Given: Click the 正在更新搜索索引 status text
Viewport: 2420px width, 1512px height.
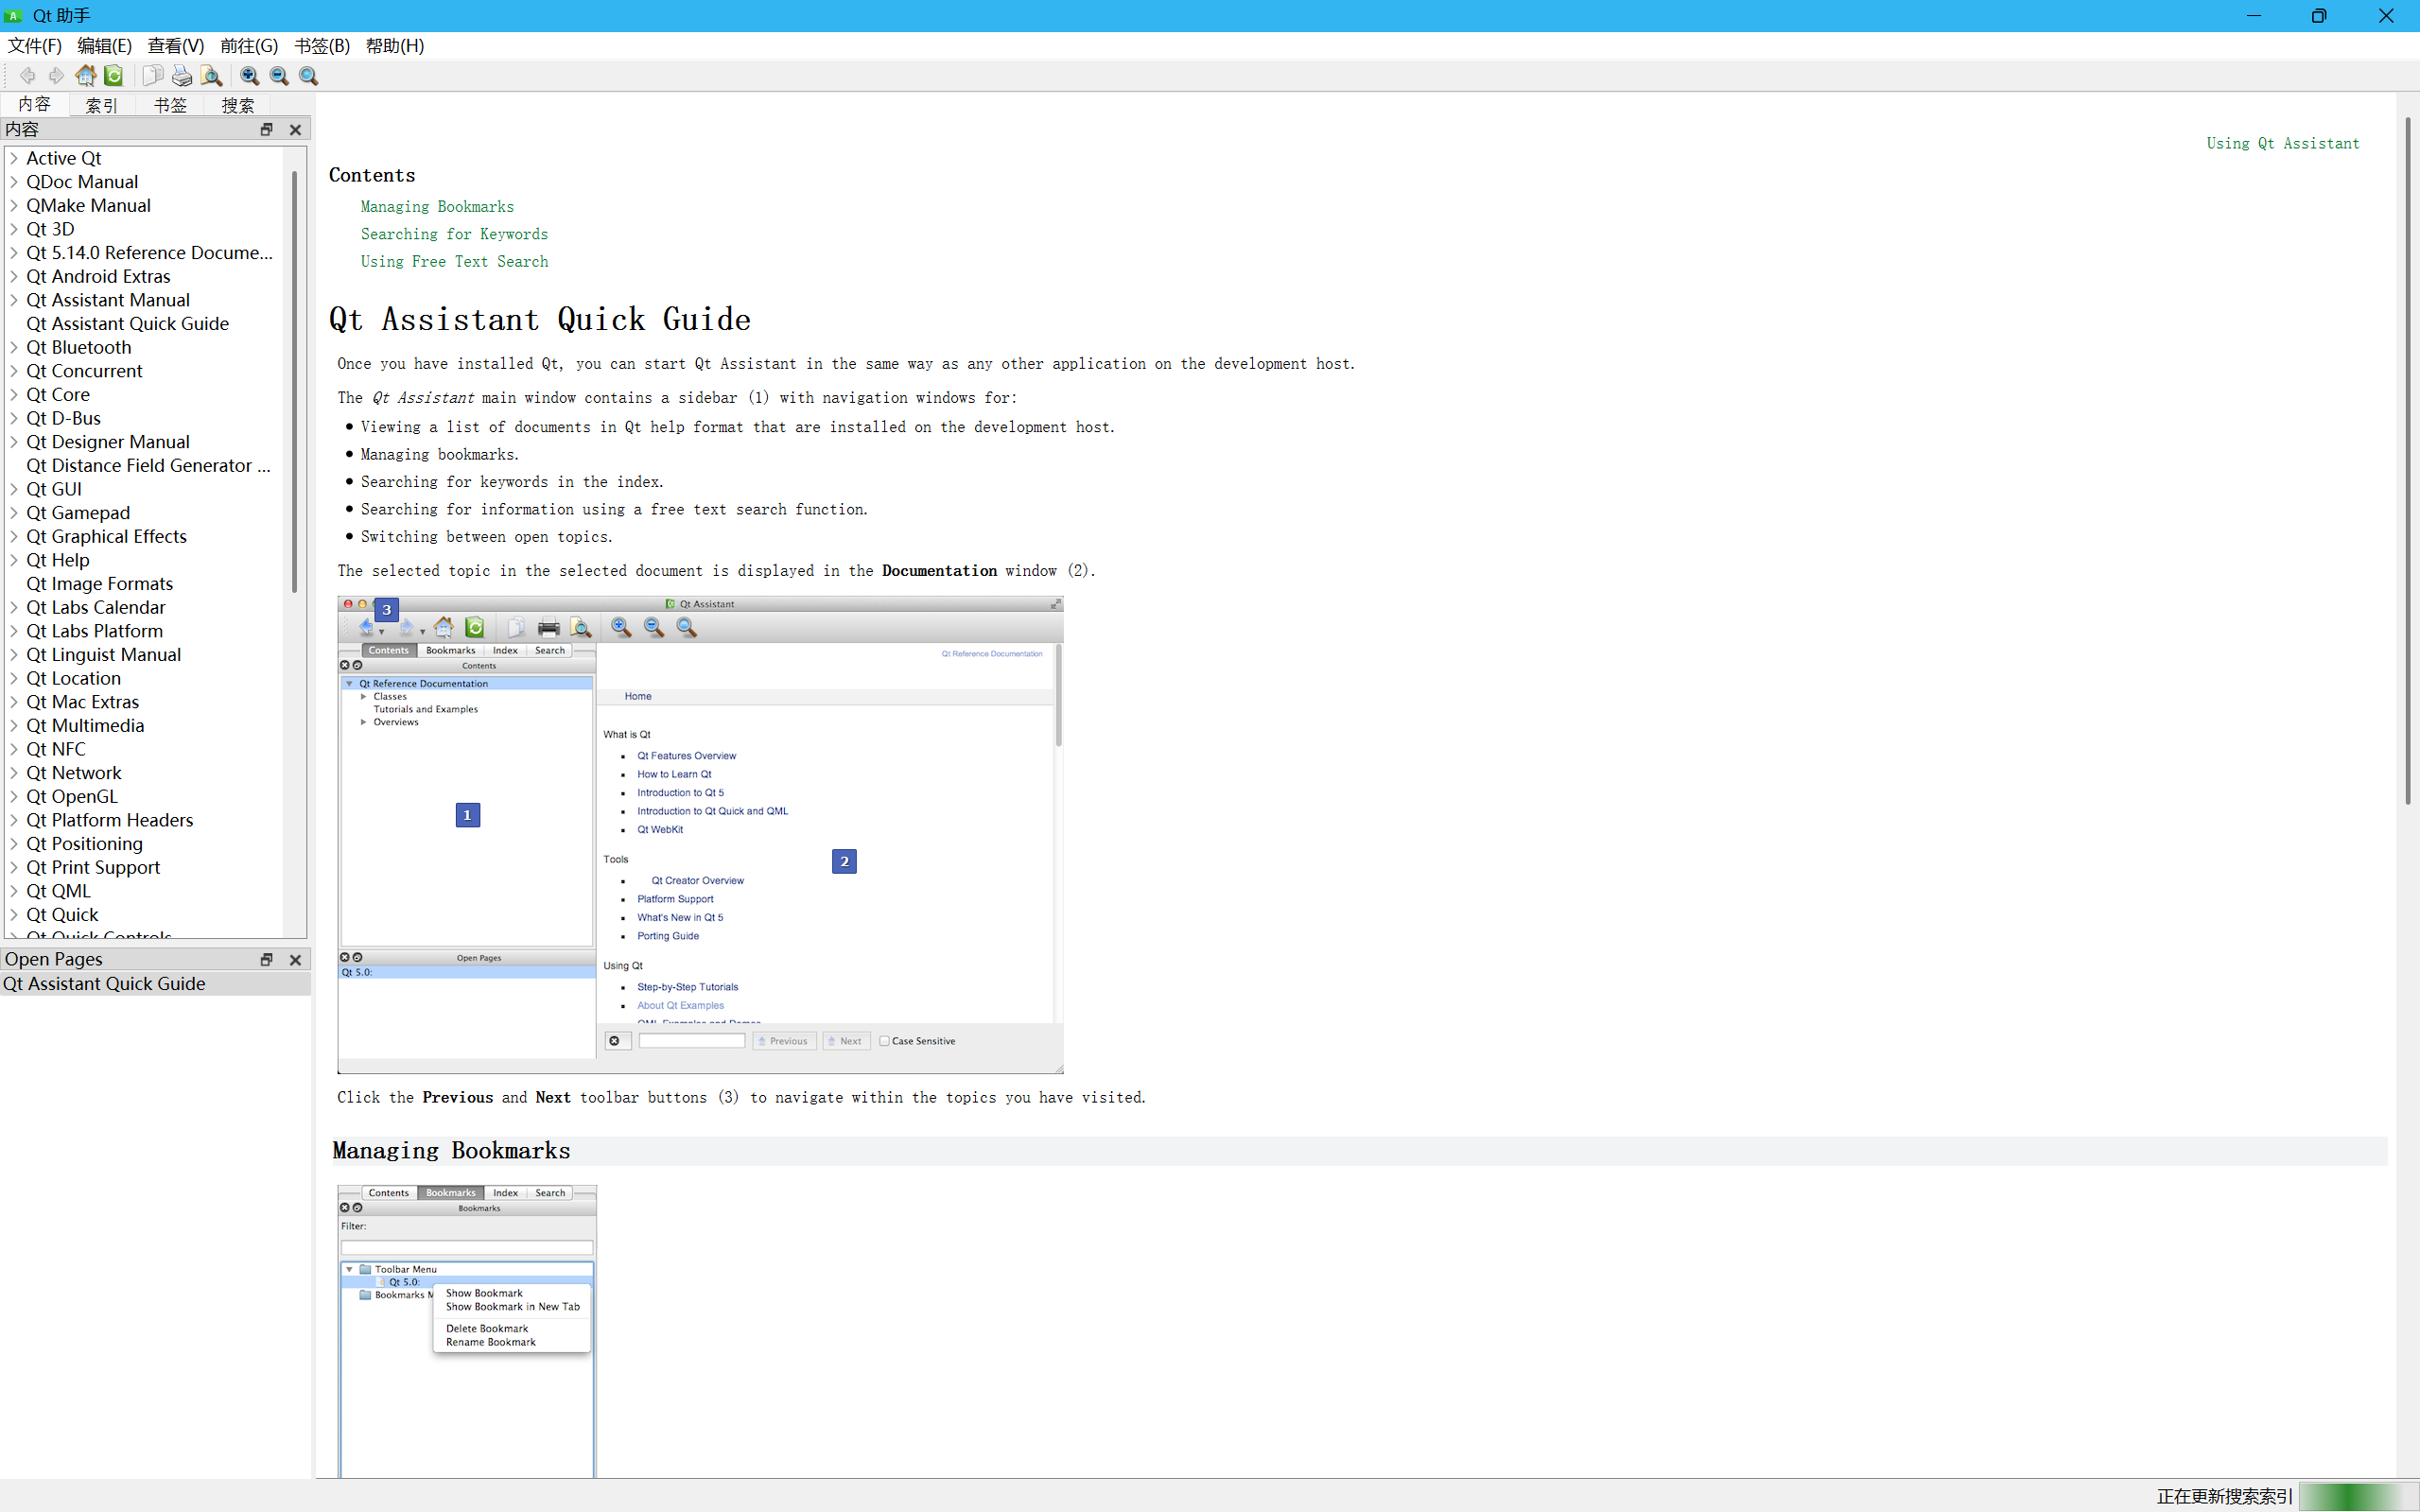Looking at the screenshot, I should point(2224,1496).
